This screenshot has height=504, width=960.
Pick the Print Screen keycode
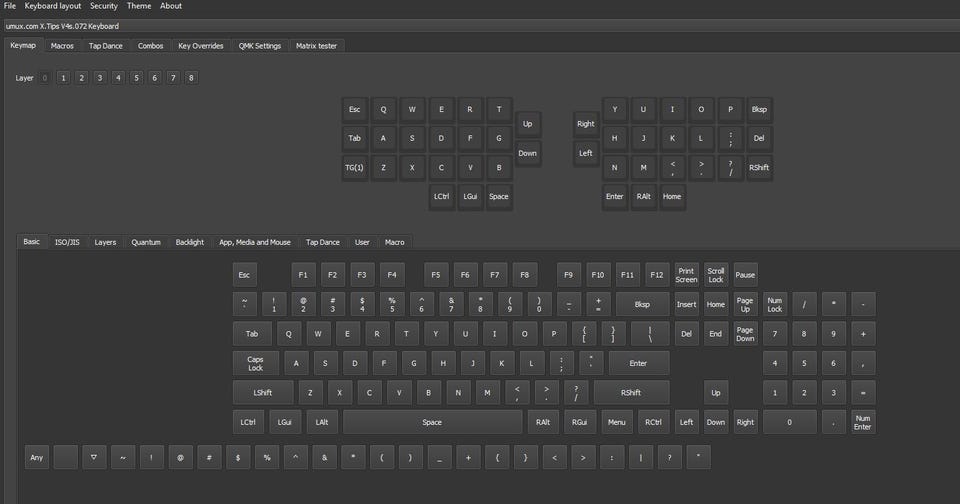[x=686, y=275]
